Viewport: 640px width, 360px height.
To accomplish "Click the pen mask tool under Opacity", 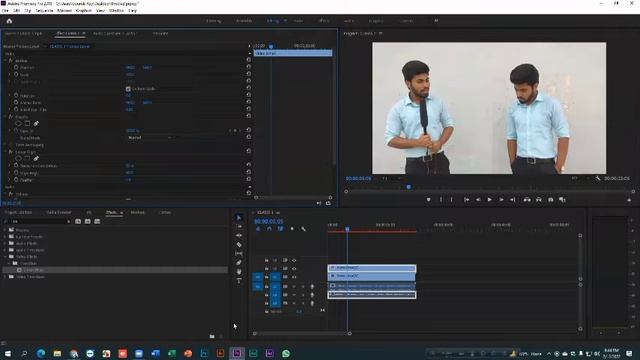I will (x=36, y=123).
